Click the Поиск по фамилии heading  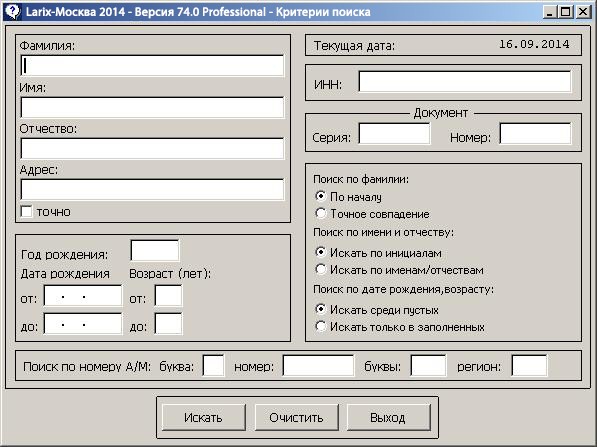click(361, 179)
